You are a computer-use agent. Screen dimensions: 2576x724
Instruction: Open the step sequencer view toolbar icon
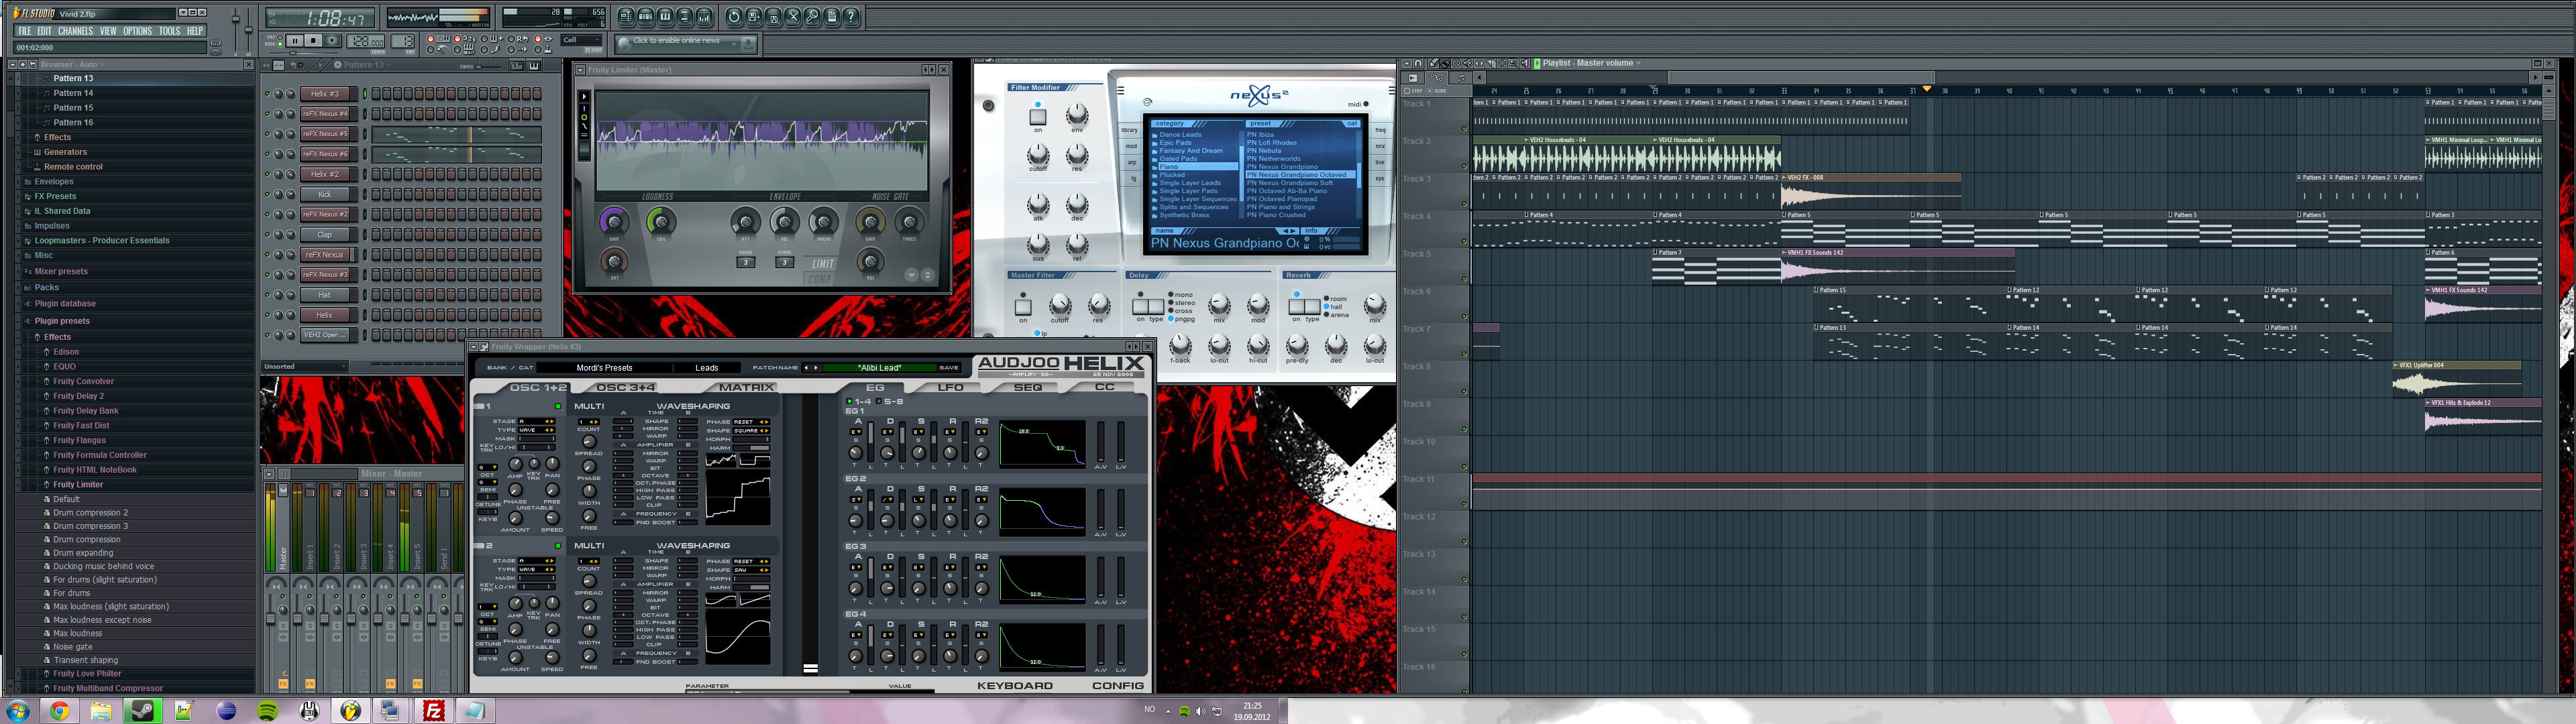[646, 17]
